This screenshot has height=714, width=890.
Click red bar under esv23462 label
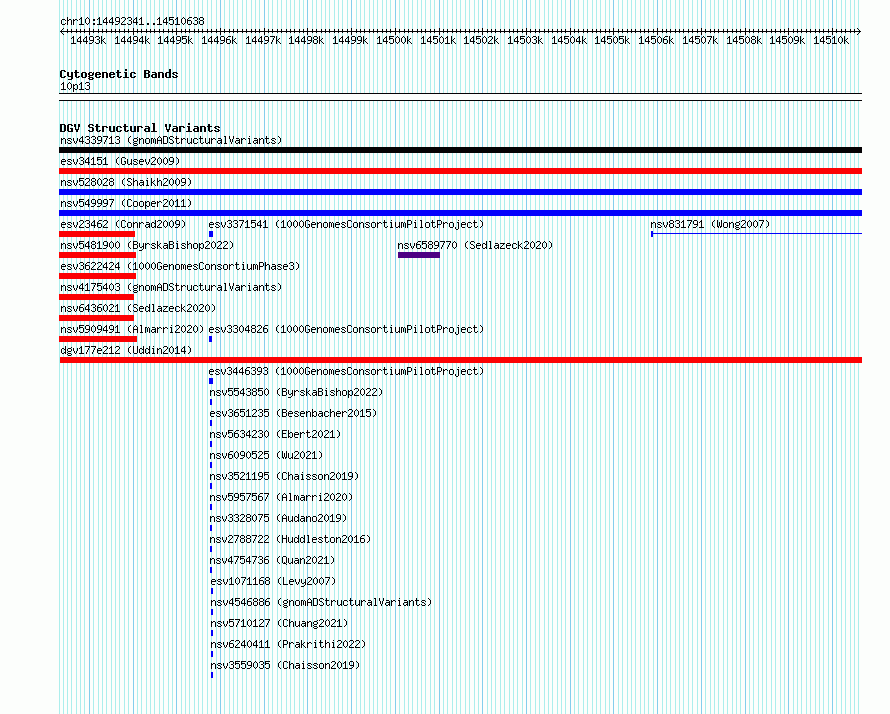(97, 234)
